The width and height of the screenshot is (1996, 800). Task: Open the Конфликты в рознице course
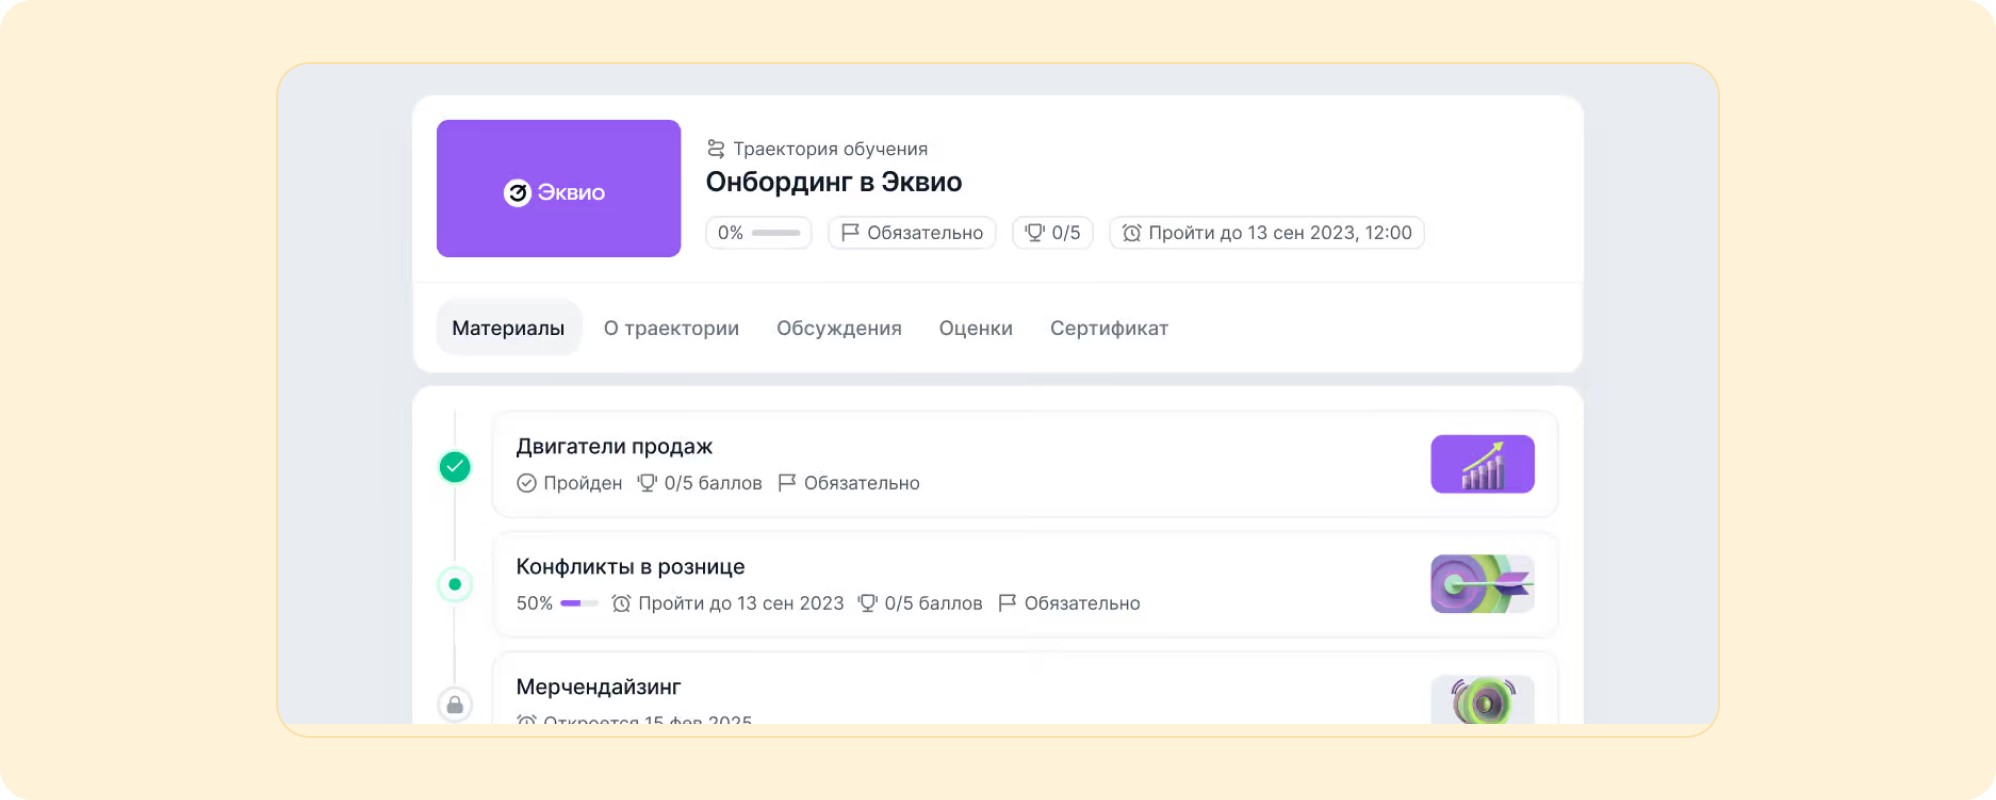point(1025,584)
